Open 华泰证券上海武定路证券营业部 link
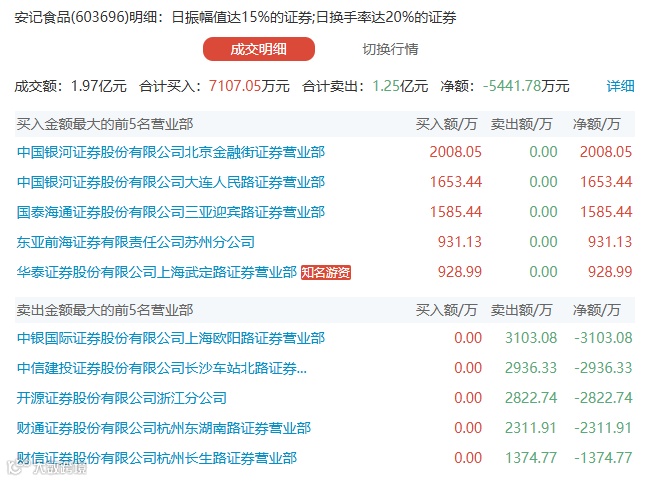Viewport: 655px width, 481px height. point(157,272)
